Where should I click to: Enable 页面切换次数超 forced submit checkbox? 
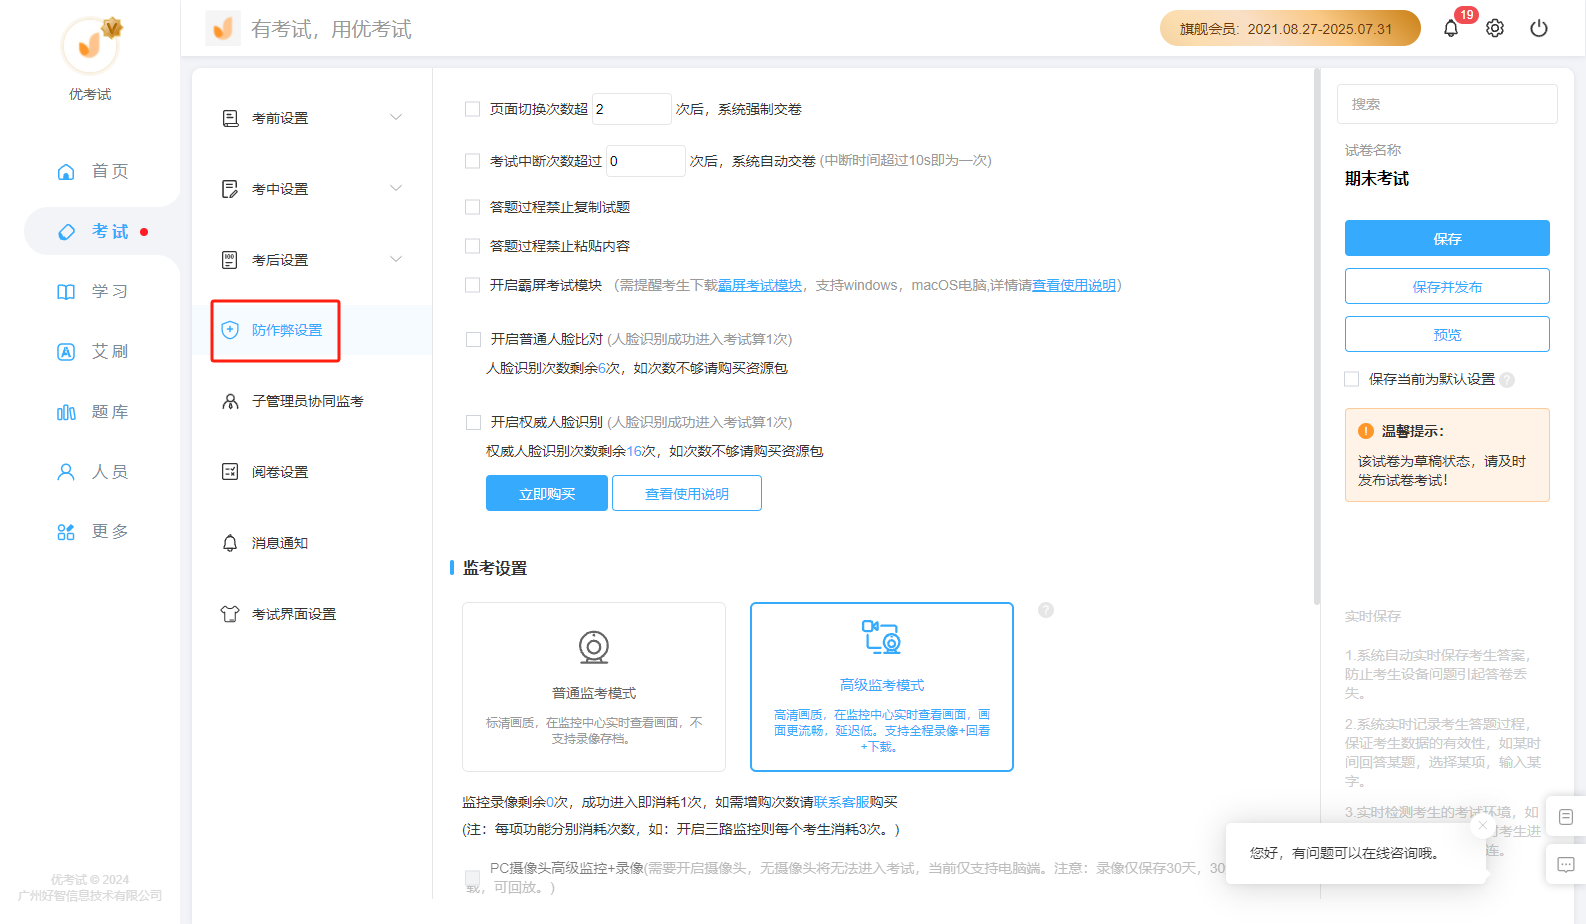click(473, 109)
